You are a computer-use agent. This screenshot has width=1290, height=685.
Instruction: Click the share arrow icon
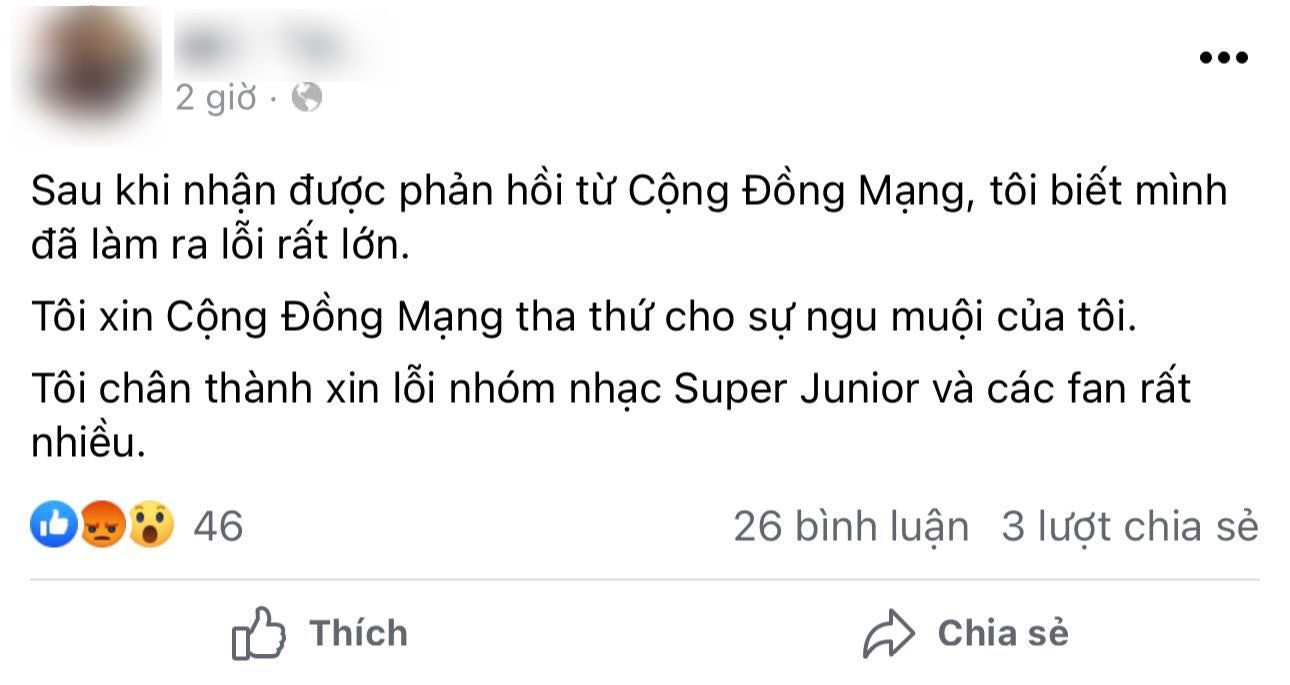(x=889, y=634)
